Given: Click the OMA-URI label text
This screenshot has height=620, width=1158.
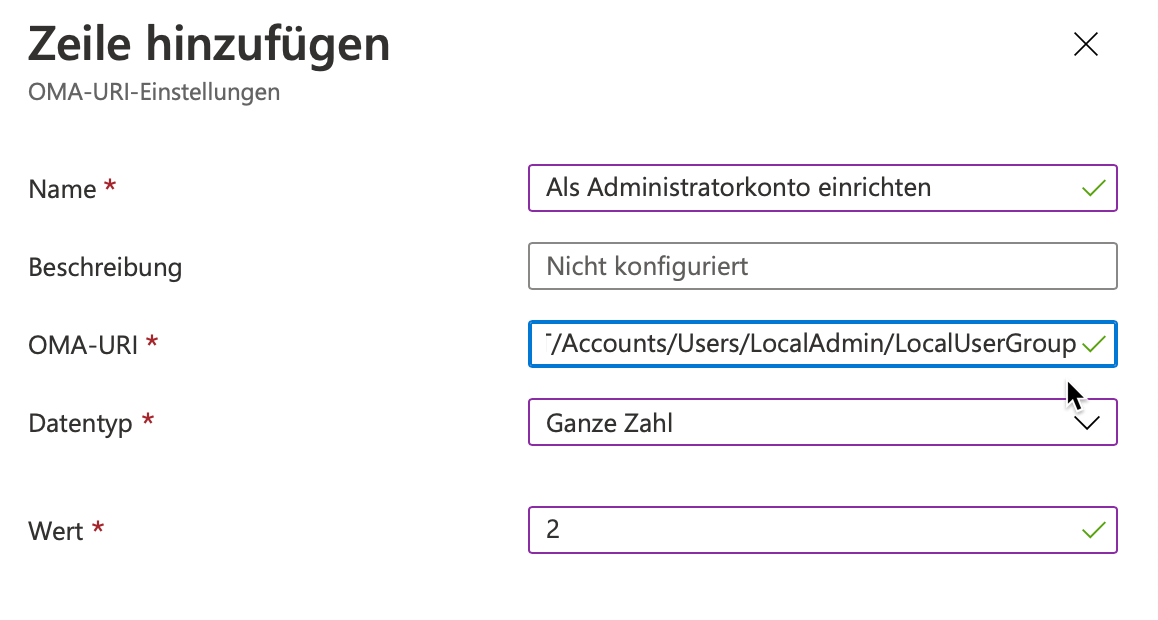Looking at the screenshot, I should (x=84, y=345).
